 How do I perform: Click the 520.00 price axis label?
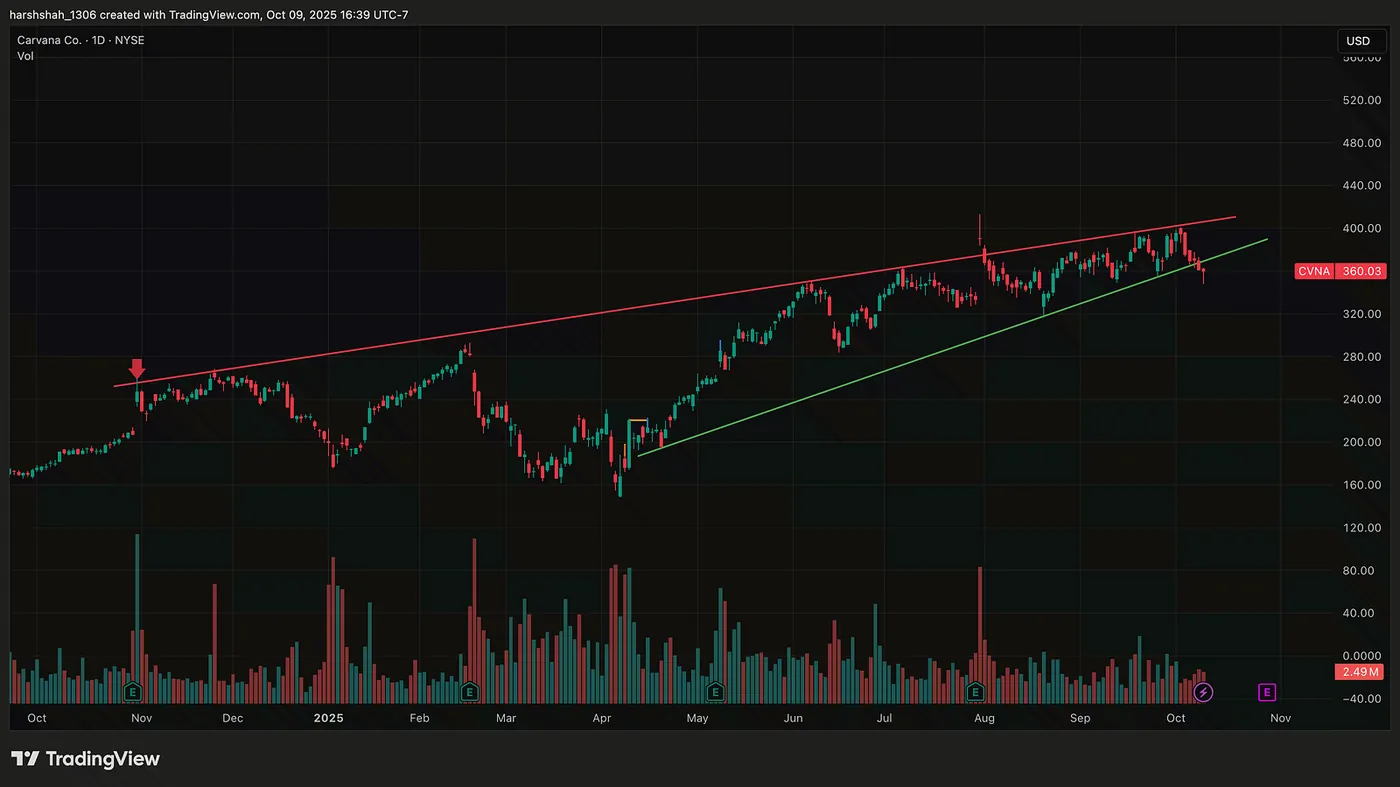1362,100
